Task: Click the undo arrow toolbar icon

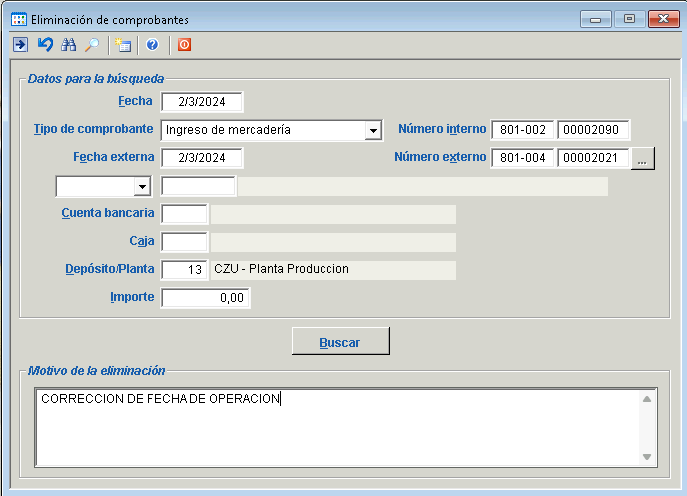Action: tap(45, 45)
